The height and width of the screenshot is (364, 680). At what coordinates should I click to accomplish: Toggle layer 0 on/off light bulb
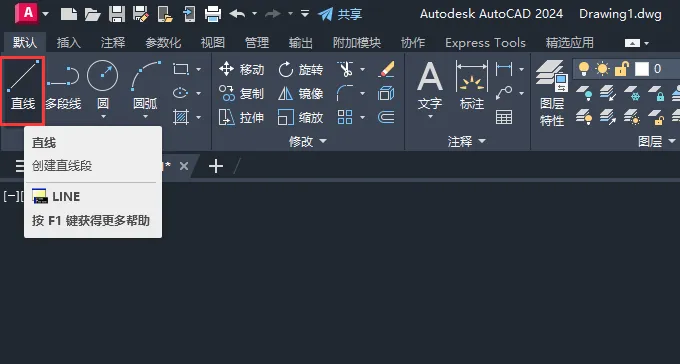click(x=584, y=69)
